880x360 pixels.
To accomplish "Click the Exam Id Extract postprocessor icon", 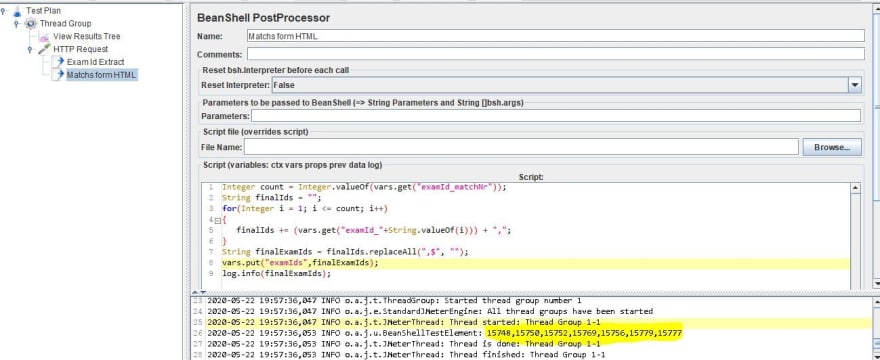I will [58, 62].
